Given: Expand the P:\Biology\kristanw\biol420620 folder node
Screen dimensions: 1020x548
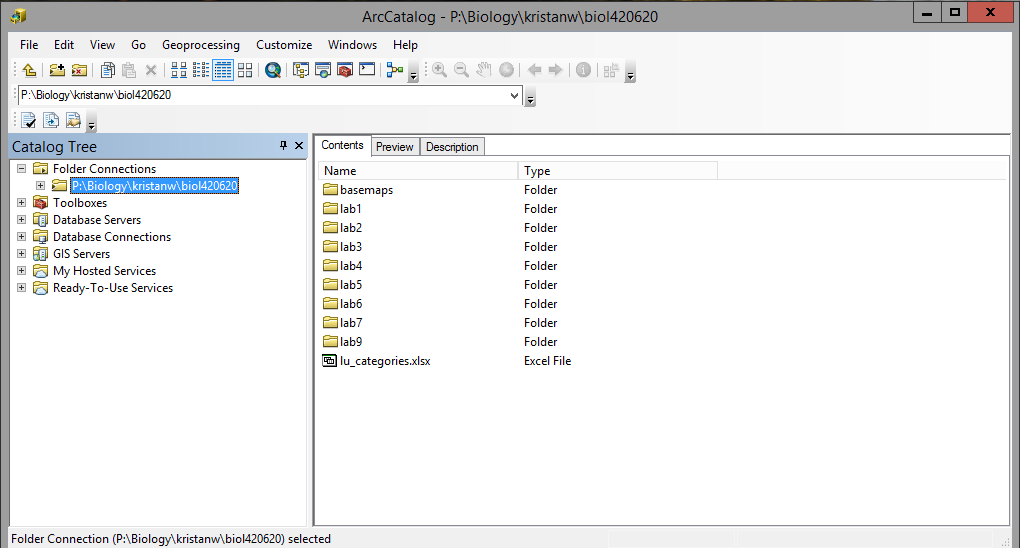Looking at the screenshot, I should (x=40, y=185).
